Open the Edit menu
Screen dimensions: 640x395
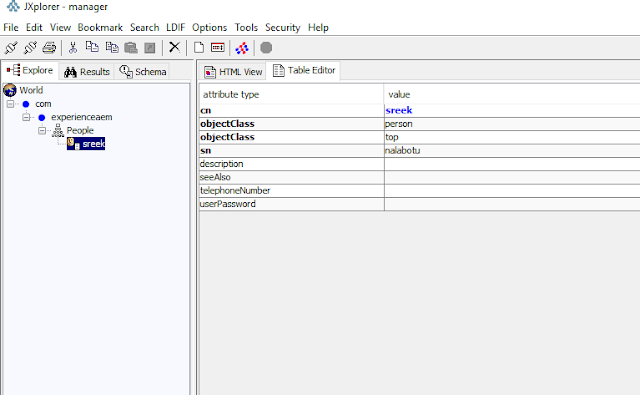coord(34,27)
